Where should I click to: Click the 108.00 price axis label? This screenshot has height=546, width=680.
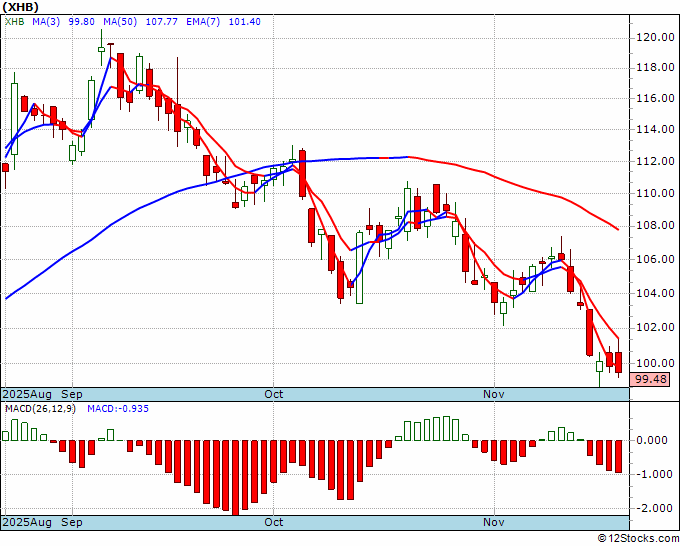point(655,226)
